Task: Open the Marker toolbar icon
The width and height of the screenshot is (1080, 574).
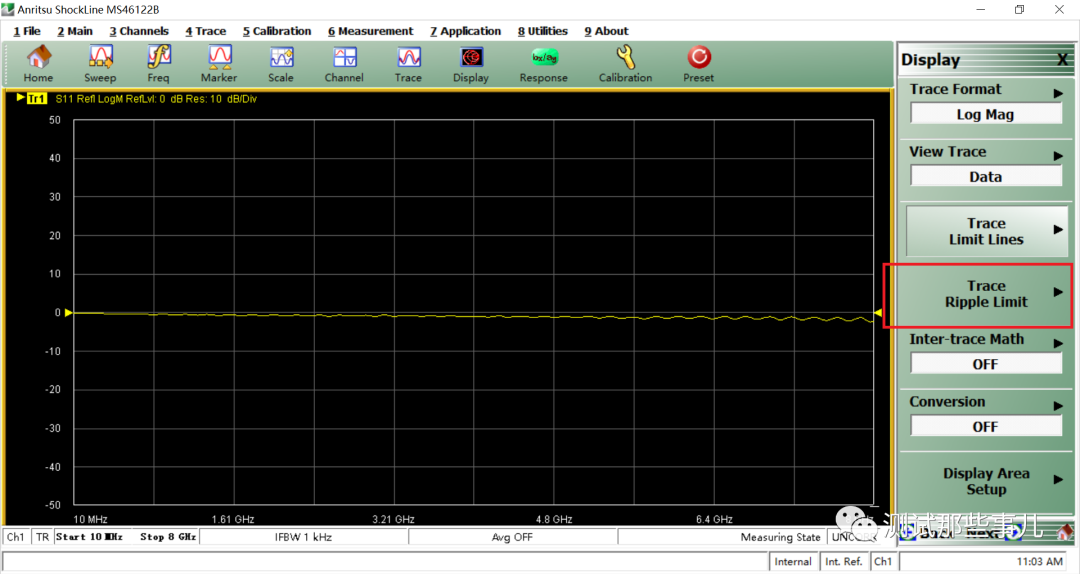Action: point(219,63)
